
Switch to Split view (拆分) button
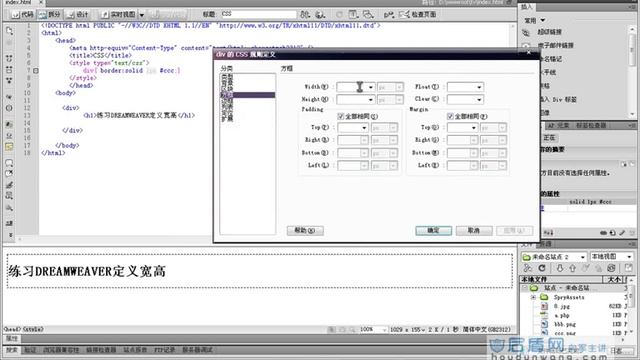point(49,15)
